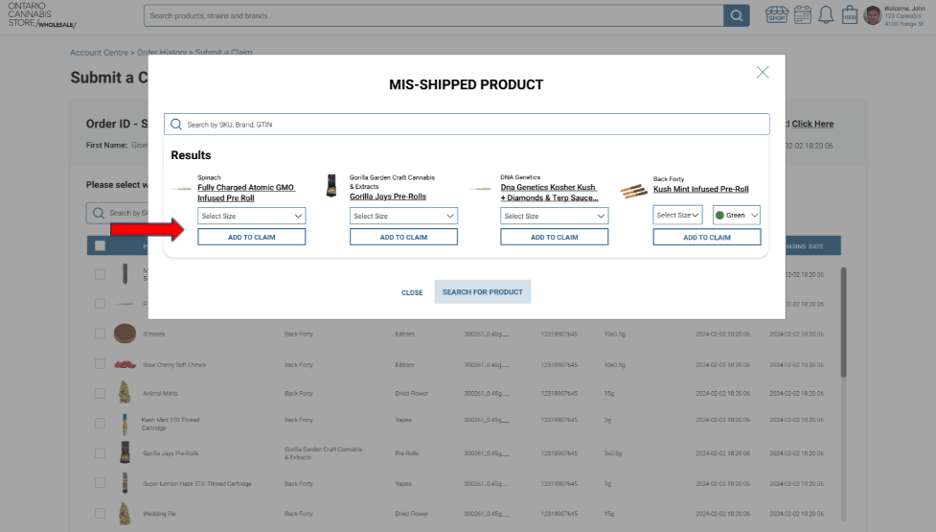Click 'Pre Rolls' in background Gorilla Jays row
The image size is (936, 532).
coord(407,453)
